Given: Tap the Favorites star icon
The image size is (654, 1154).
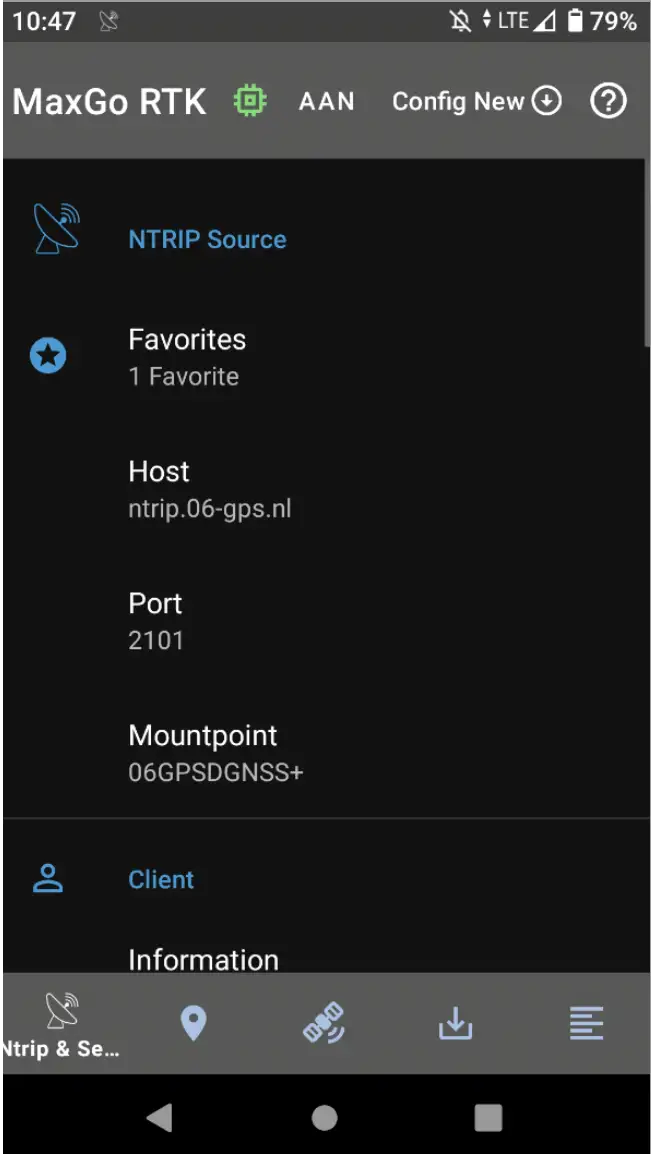Looking at the screenshot, I should [x=48, y=356].
